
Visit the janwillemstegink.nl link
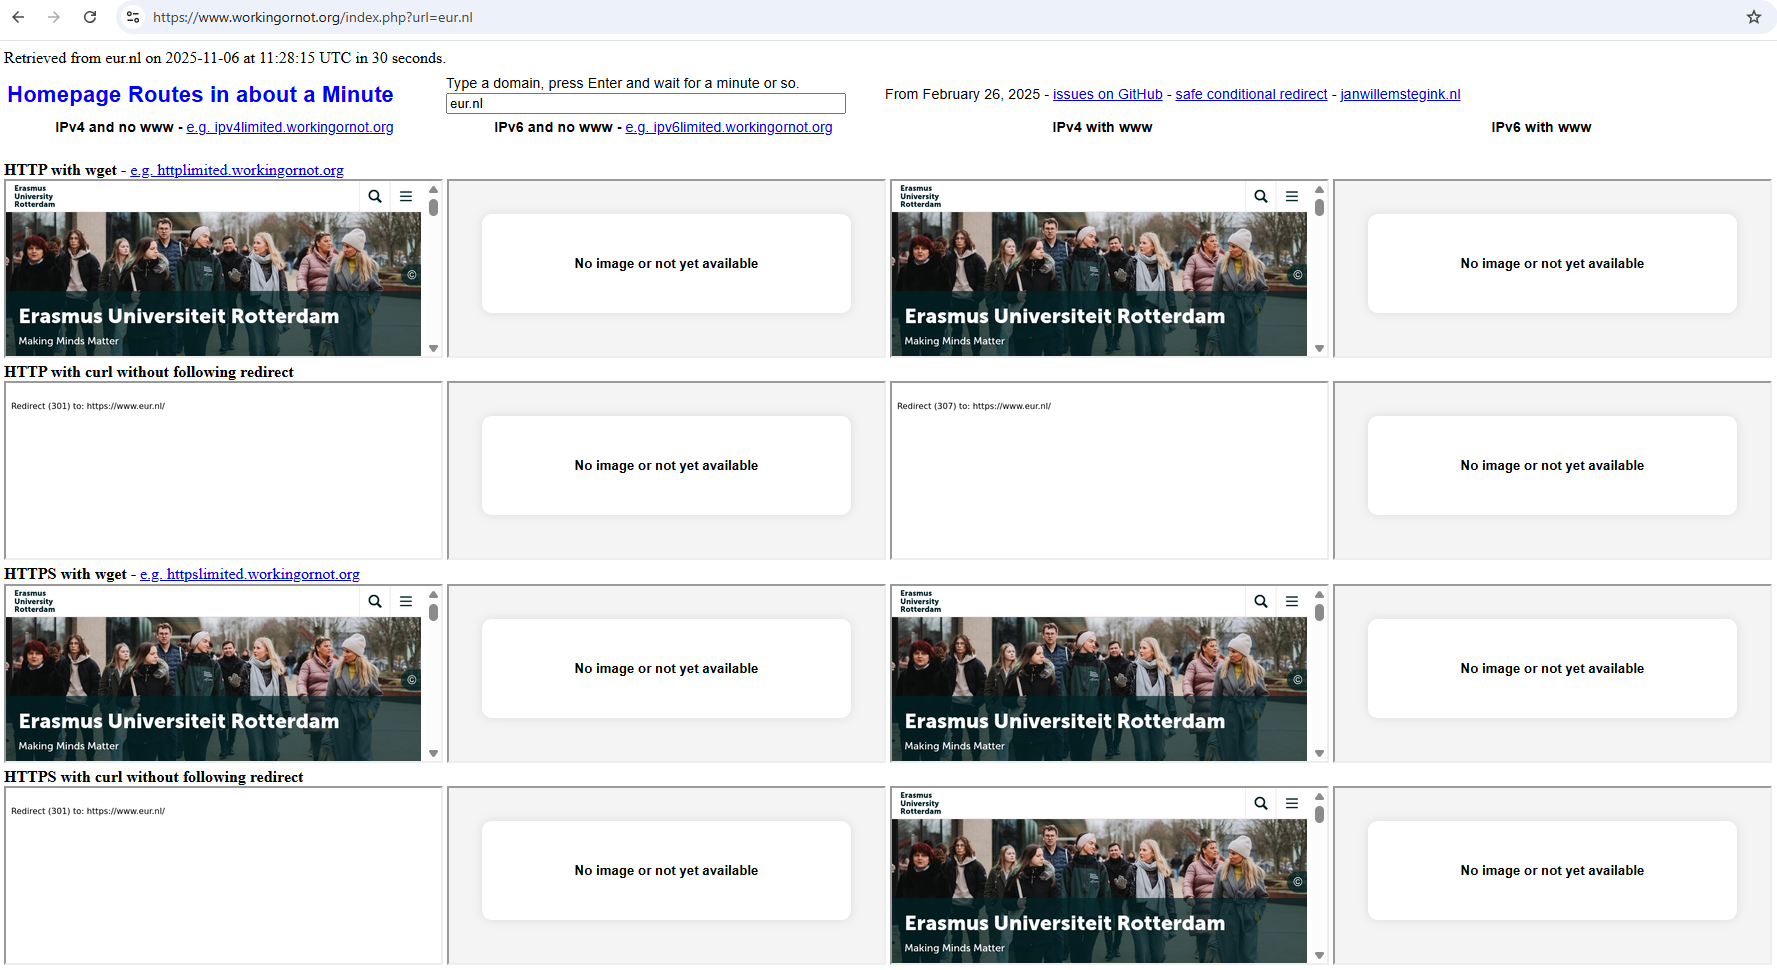[1400, 94]
